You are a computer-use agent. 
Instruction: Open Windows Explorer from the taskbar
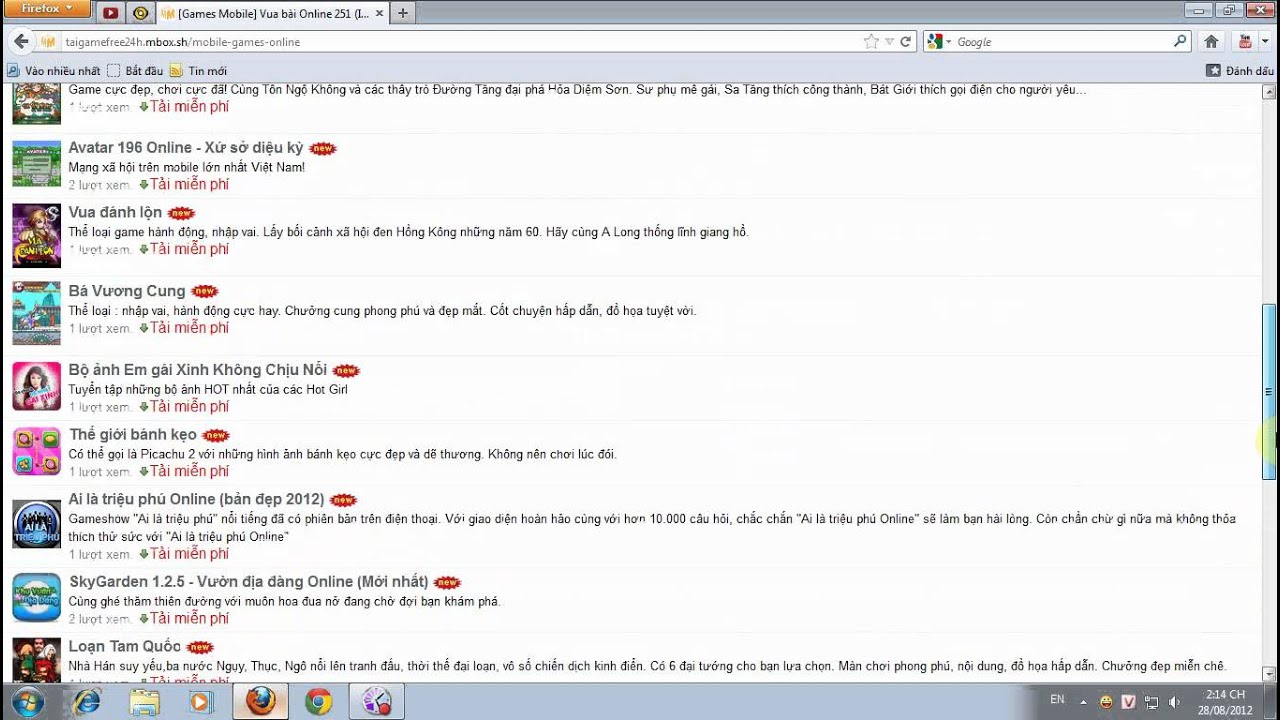pos(145,702)
